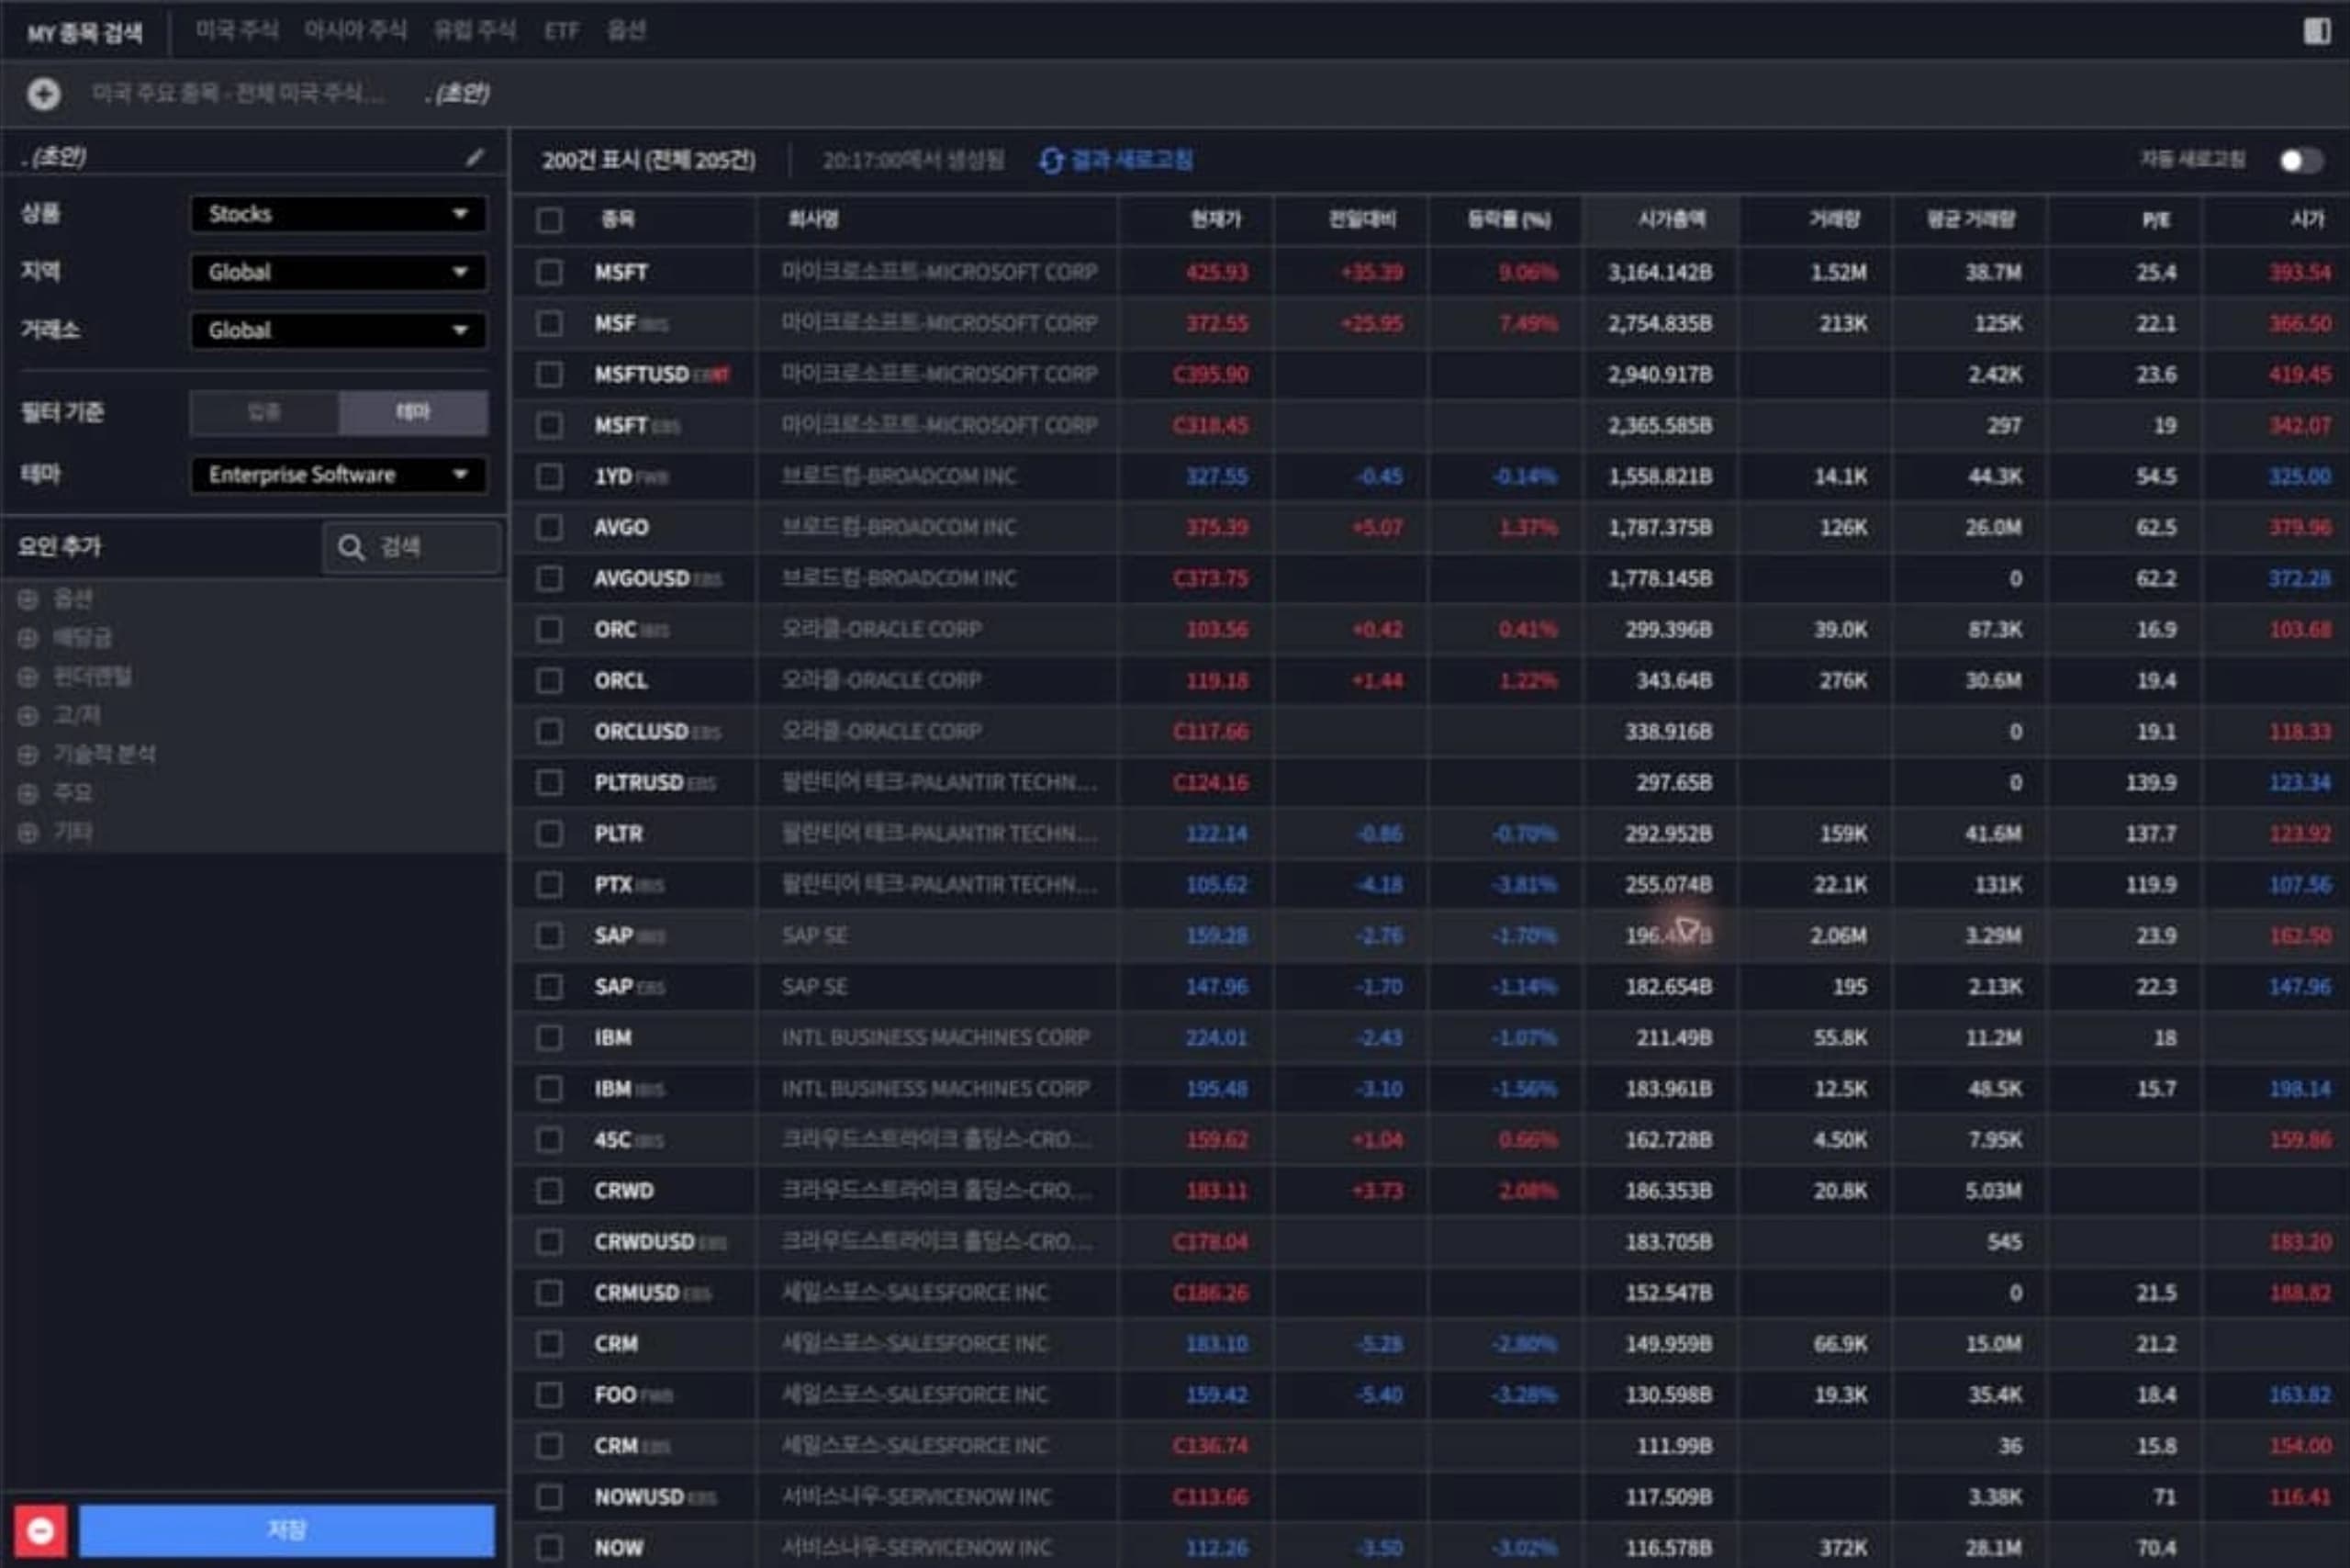The height and width of the screenshot is (1568, 2350).
Task: Click the refresh arrows icon beside 결과 새로고침
Action: [x=1051, y=160]
